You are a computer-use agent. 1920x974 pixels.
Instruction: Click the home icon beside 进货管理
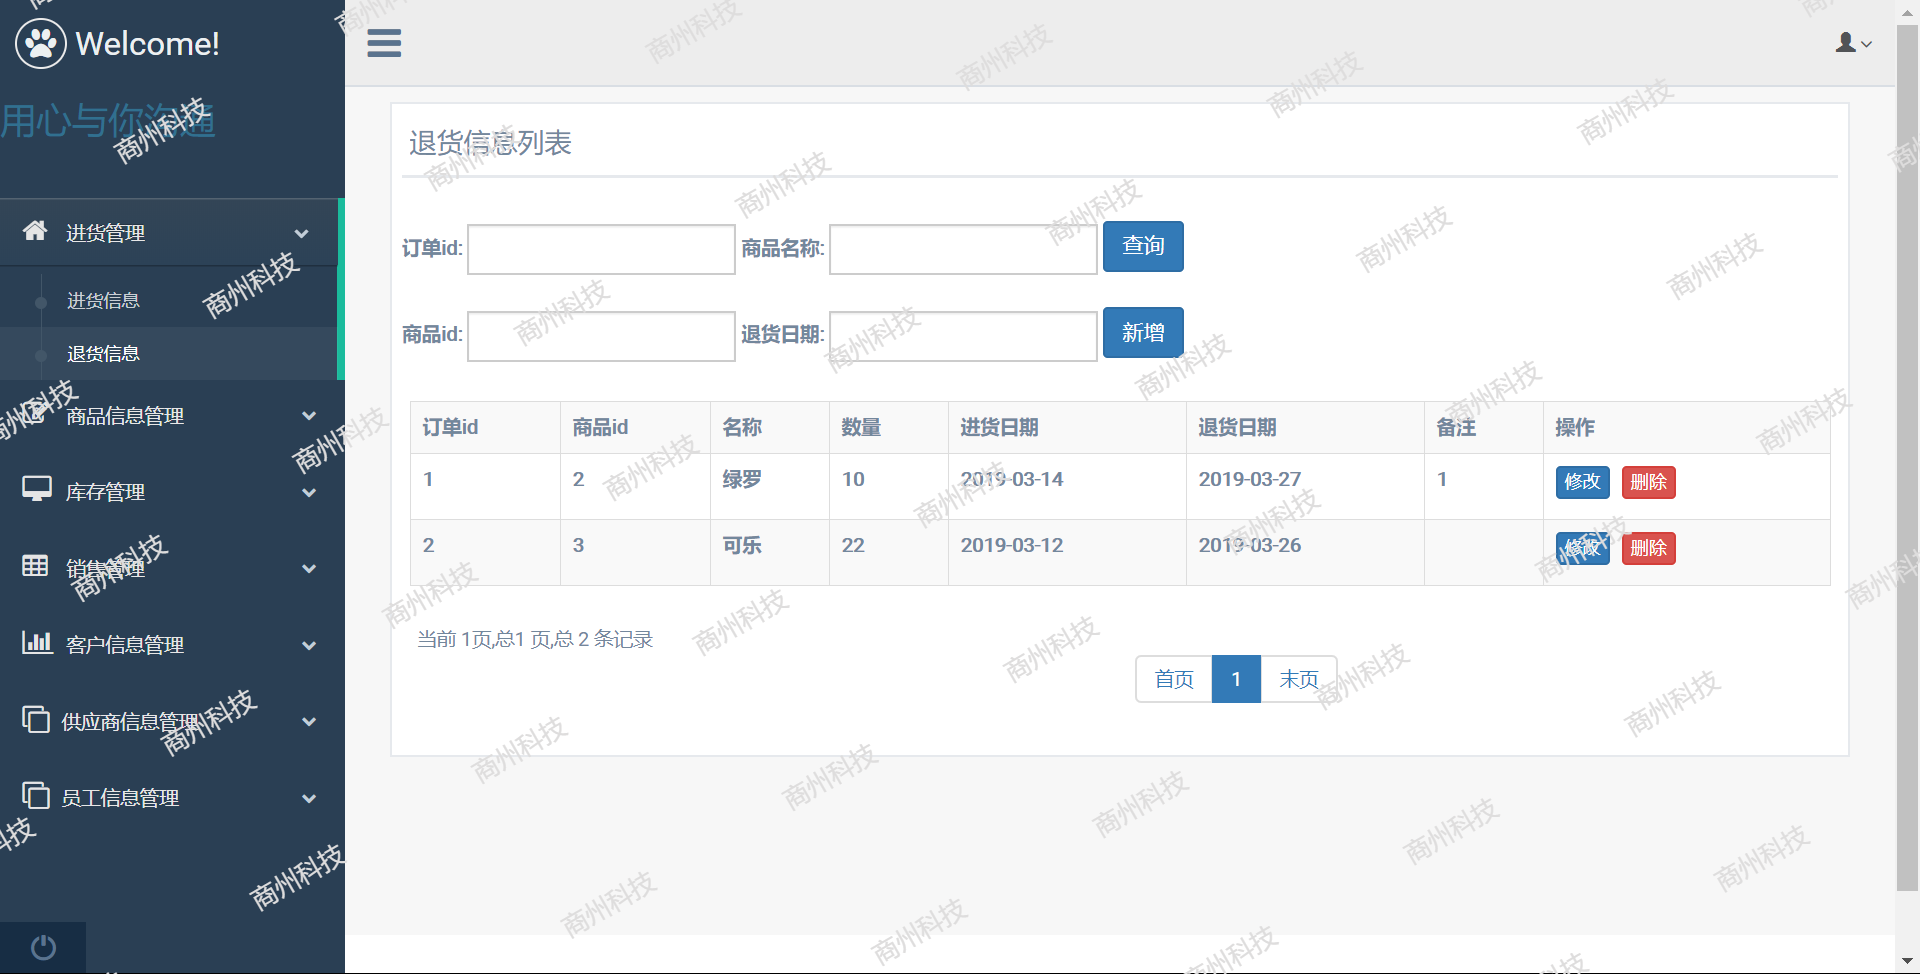point(35,231)
